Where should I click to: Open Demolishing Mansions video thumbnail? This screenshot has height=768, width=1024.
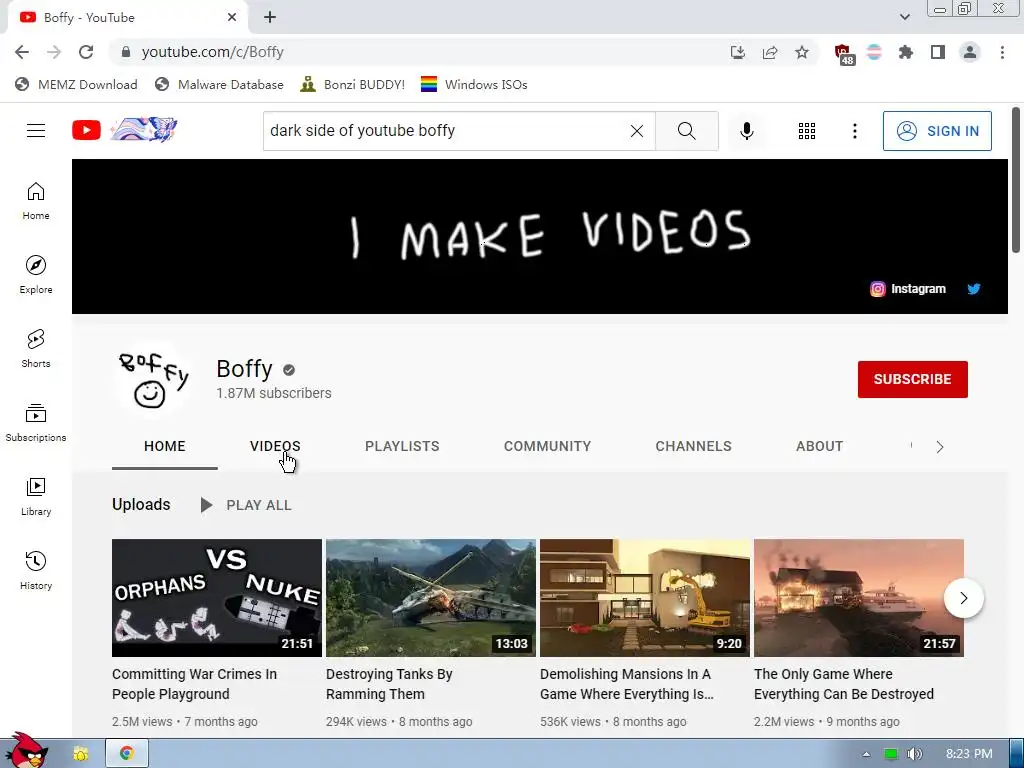[x=645, y=598]
